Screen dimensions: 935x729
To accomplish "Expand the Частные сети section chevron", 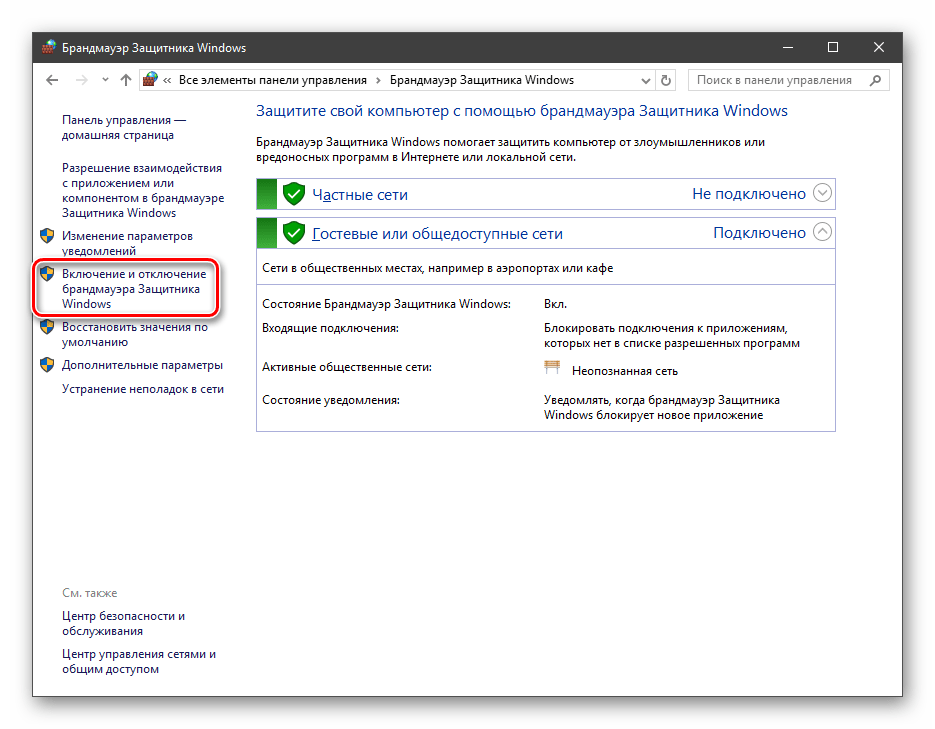I will (x=822, y=193).
